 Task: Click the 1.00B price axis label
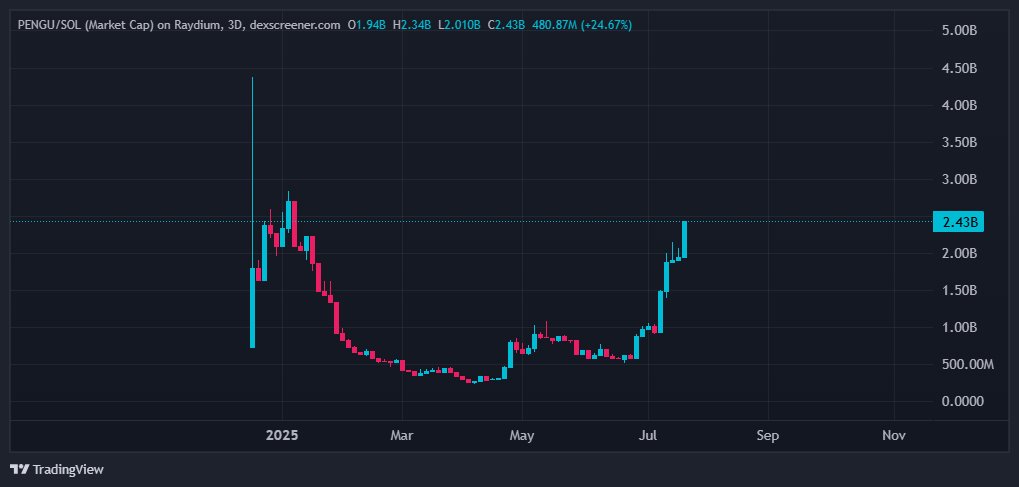tap(959, 327)
